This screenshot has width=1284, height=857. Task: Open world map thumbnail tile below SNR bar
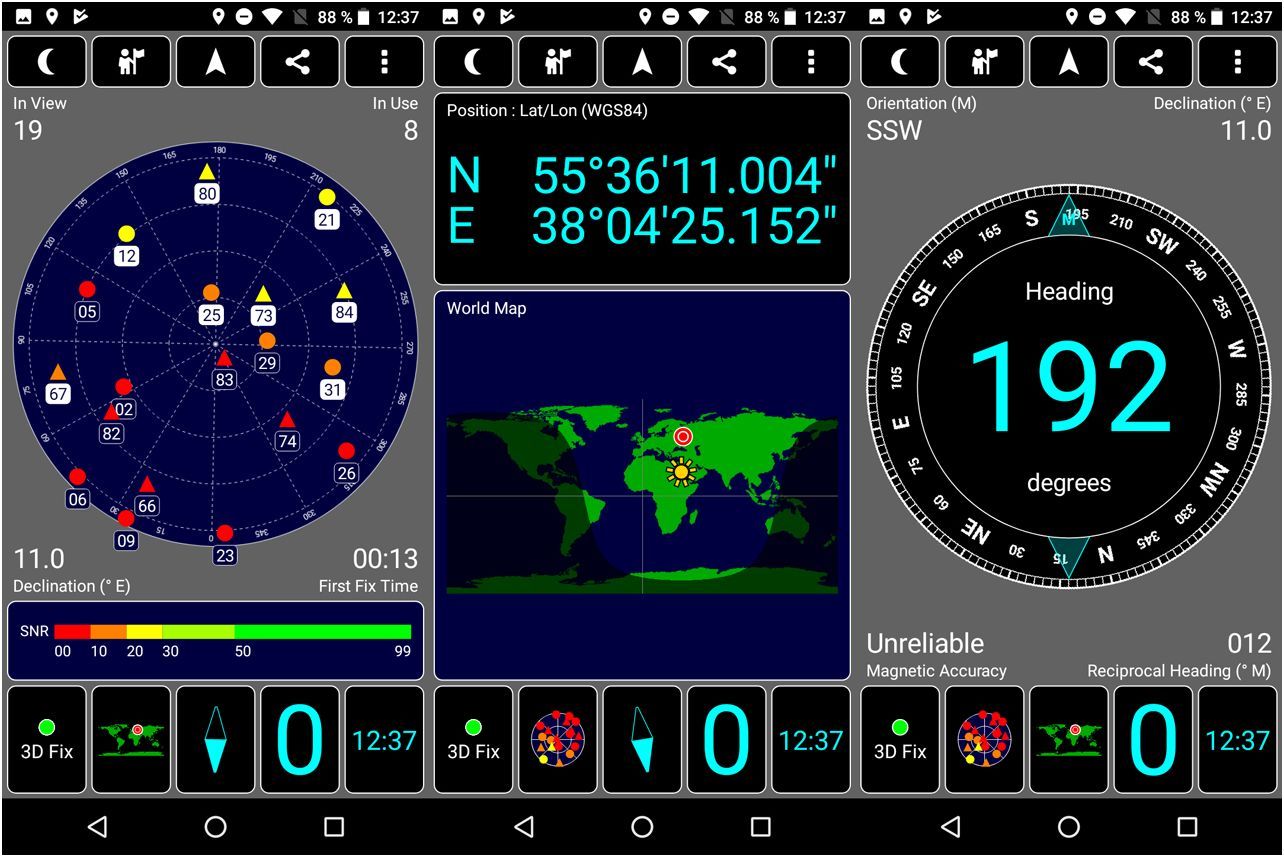[x=131, y=739]
